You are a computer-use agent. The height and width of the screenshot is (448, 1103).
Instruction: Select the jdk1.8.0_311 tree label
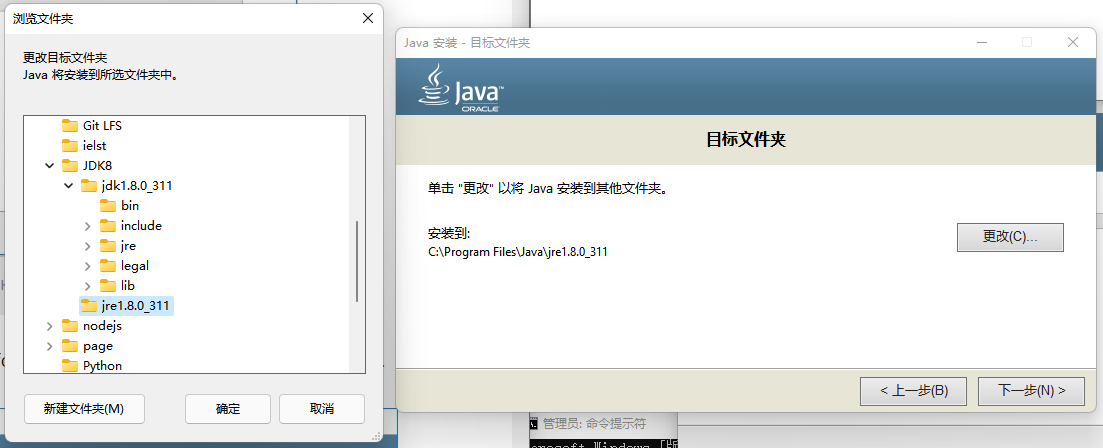[137, 186]
